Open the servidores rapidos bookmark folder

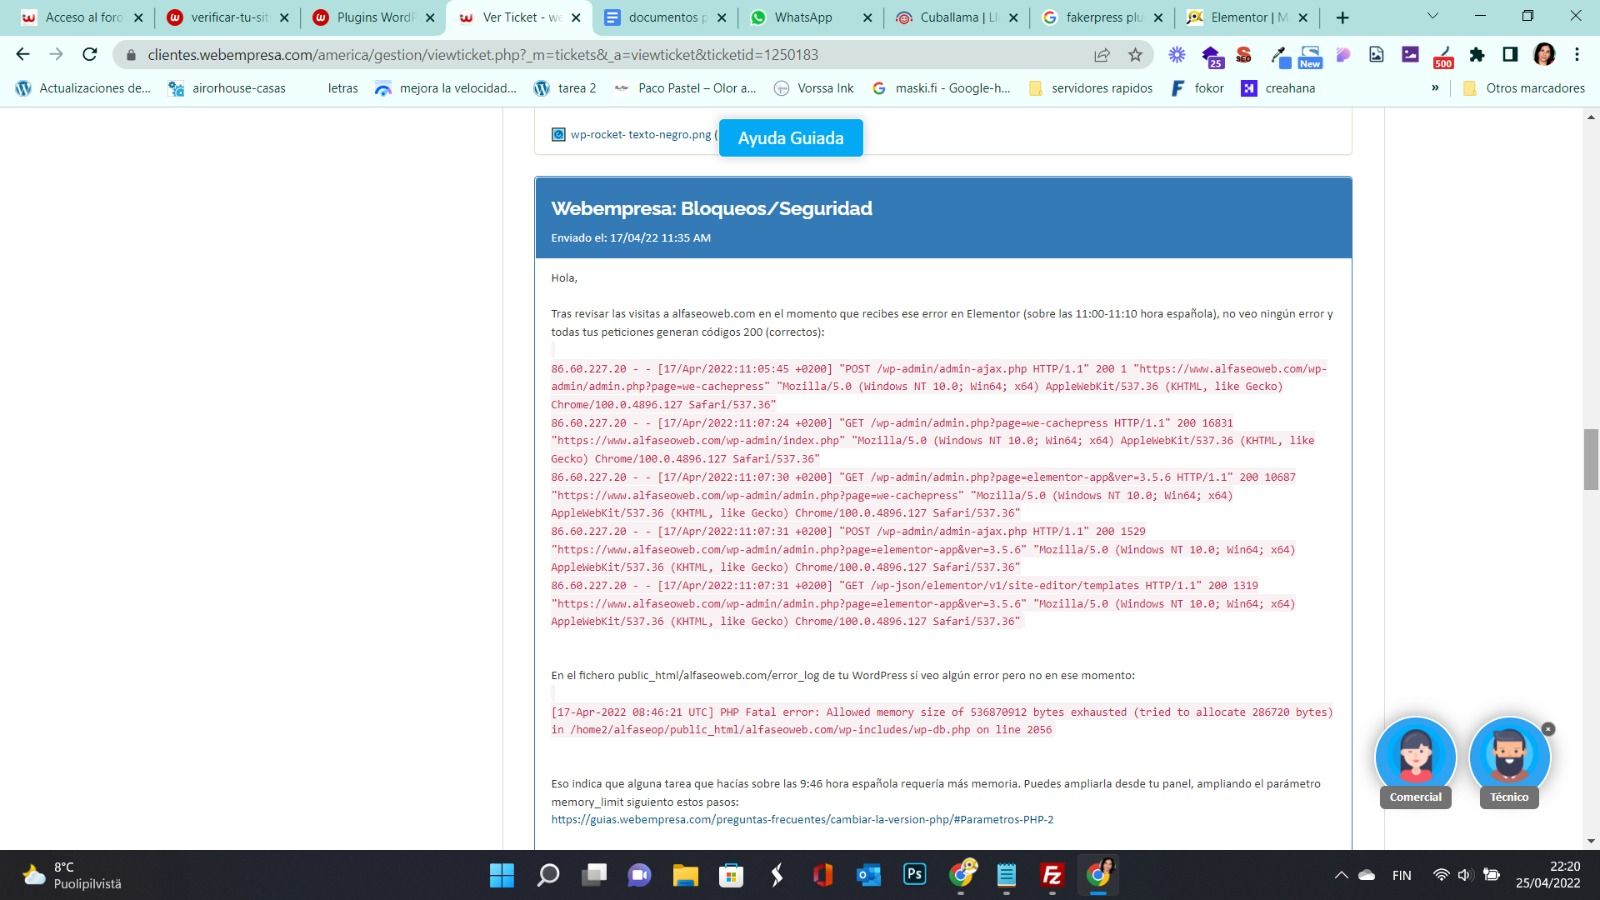coord(1090,88)
